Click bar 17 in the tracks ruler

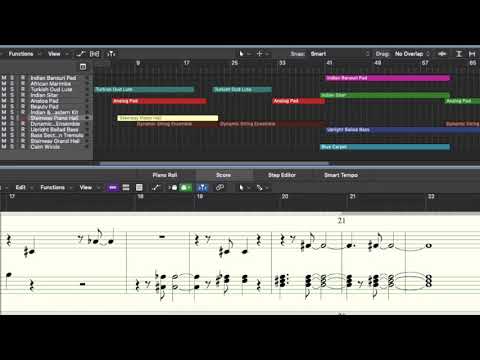tap(187, 63)
